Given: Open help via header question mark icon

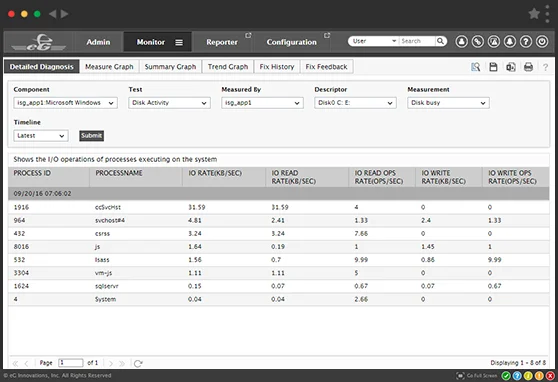Looking at the screenshot, I should click(x=526, y=42).
